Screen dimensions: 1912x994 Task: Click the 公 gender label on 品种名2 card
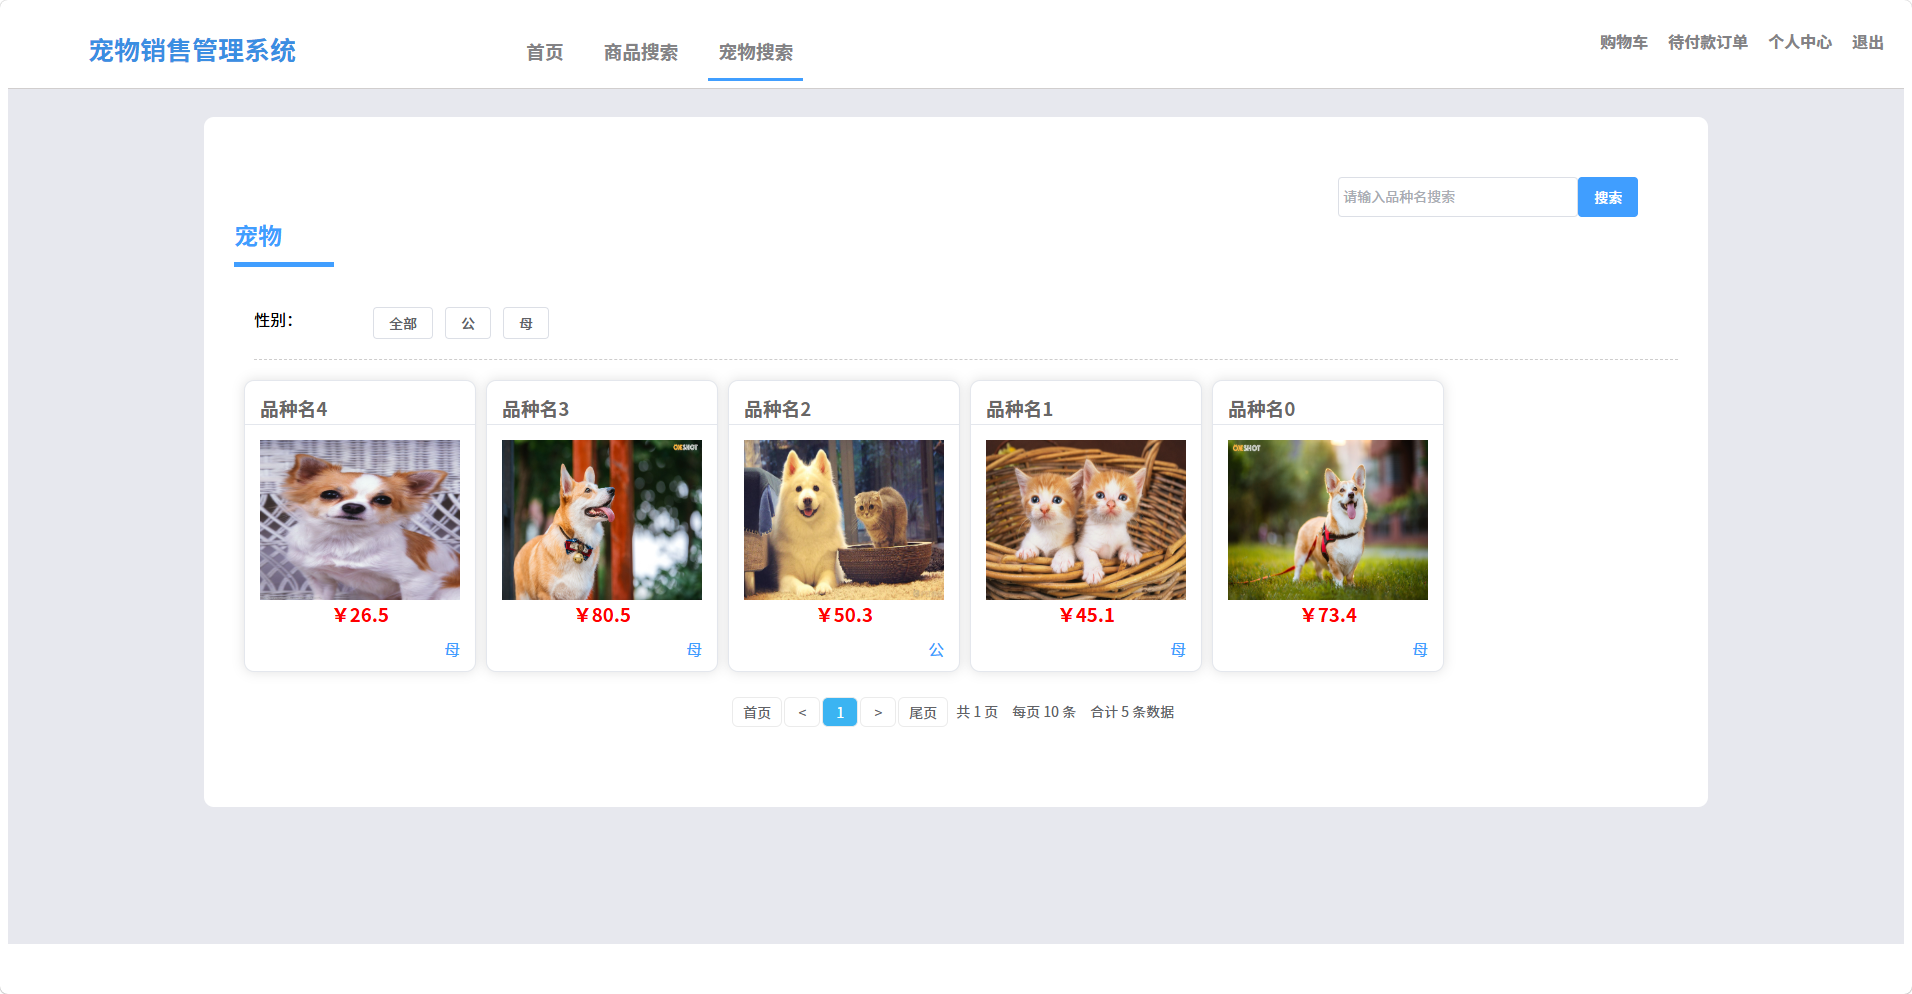point(936,650)
